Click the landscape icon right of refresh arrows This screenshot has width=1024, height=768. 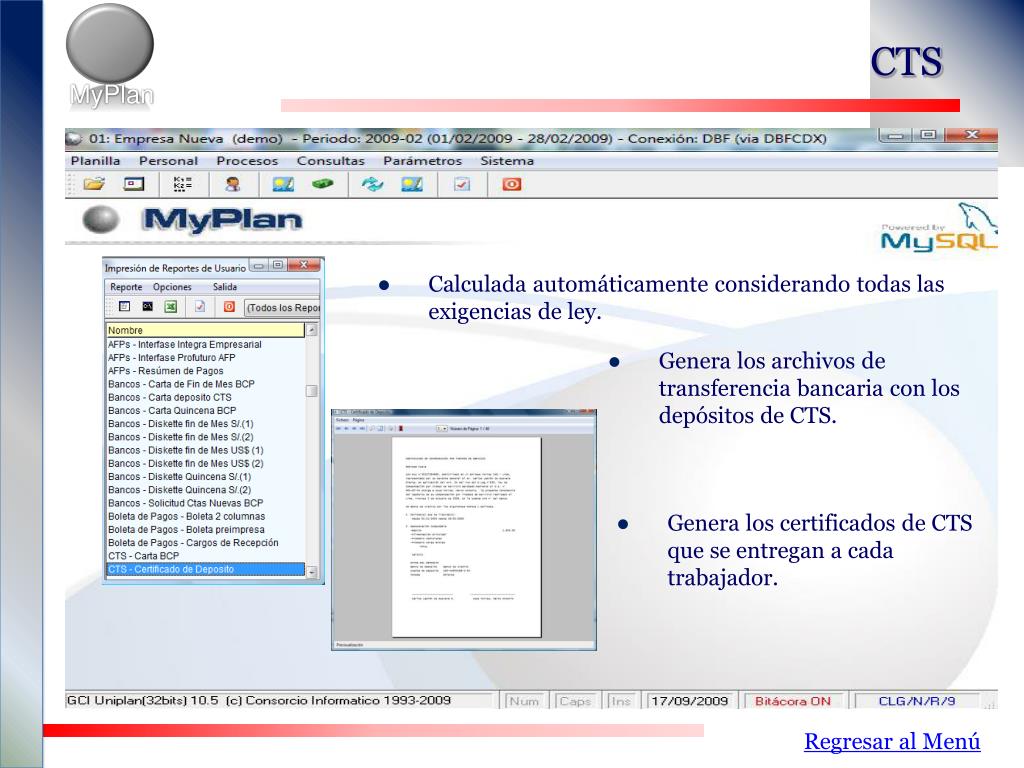click(411, 184)
